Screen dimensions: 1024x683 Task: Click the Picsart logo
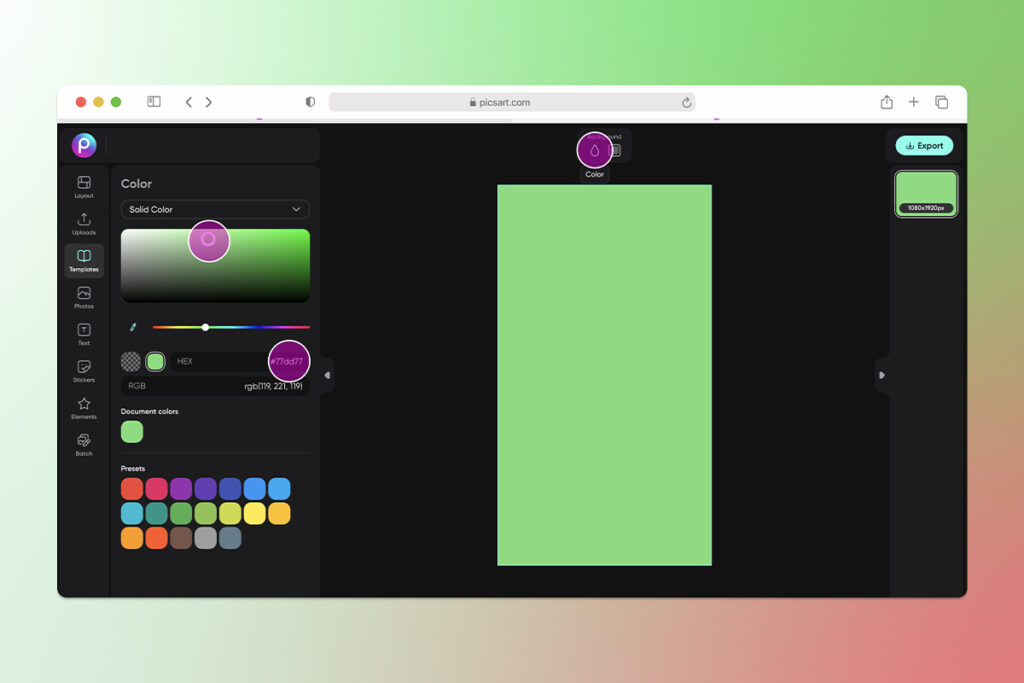tap(84, 145)
